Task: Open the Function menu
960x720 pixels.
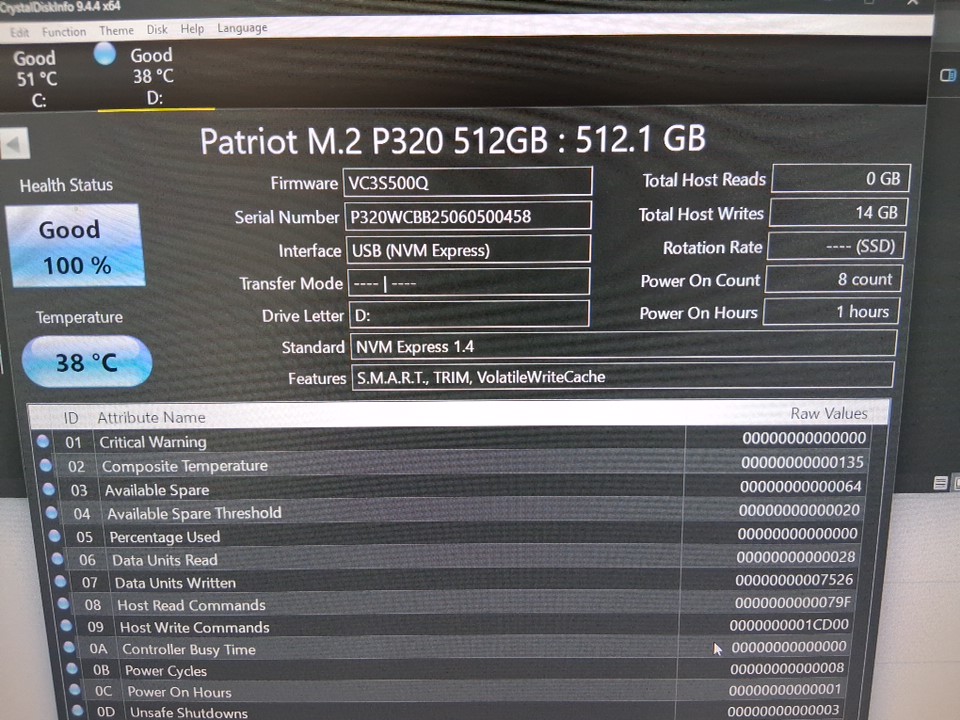Action: [64, 32]
